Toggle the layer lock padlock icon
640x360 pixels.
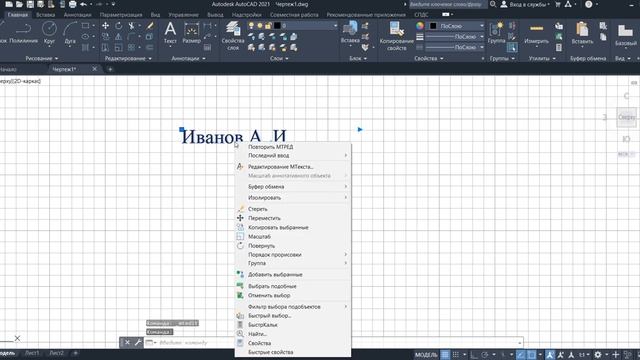[268, 26]
